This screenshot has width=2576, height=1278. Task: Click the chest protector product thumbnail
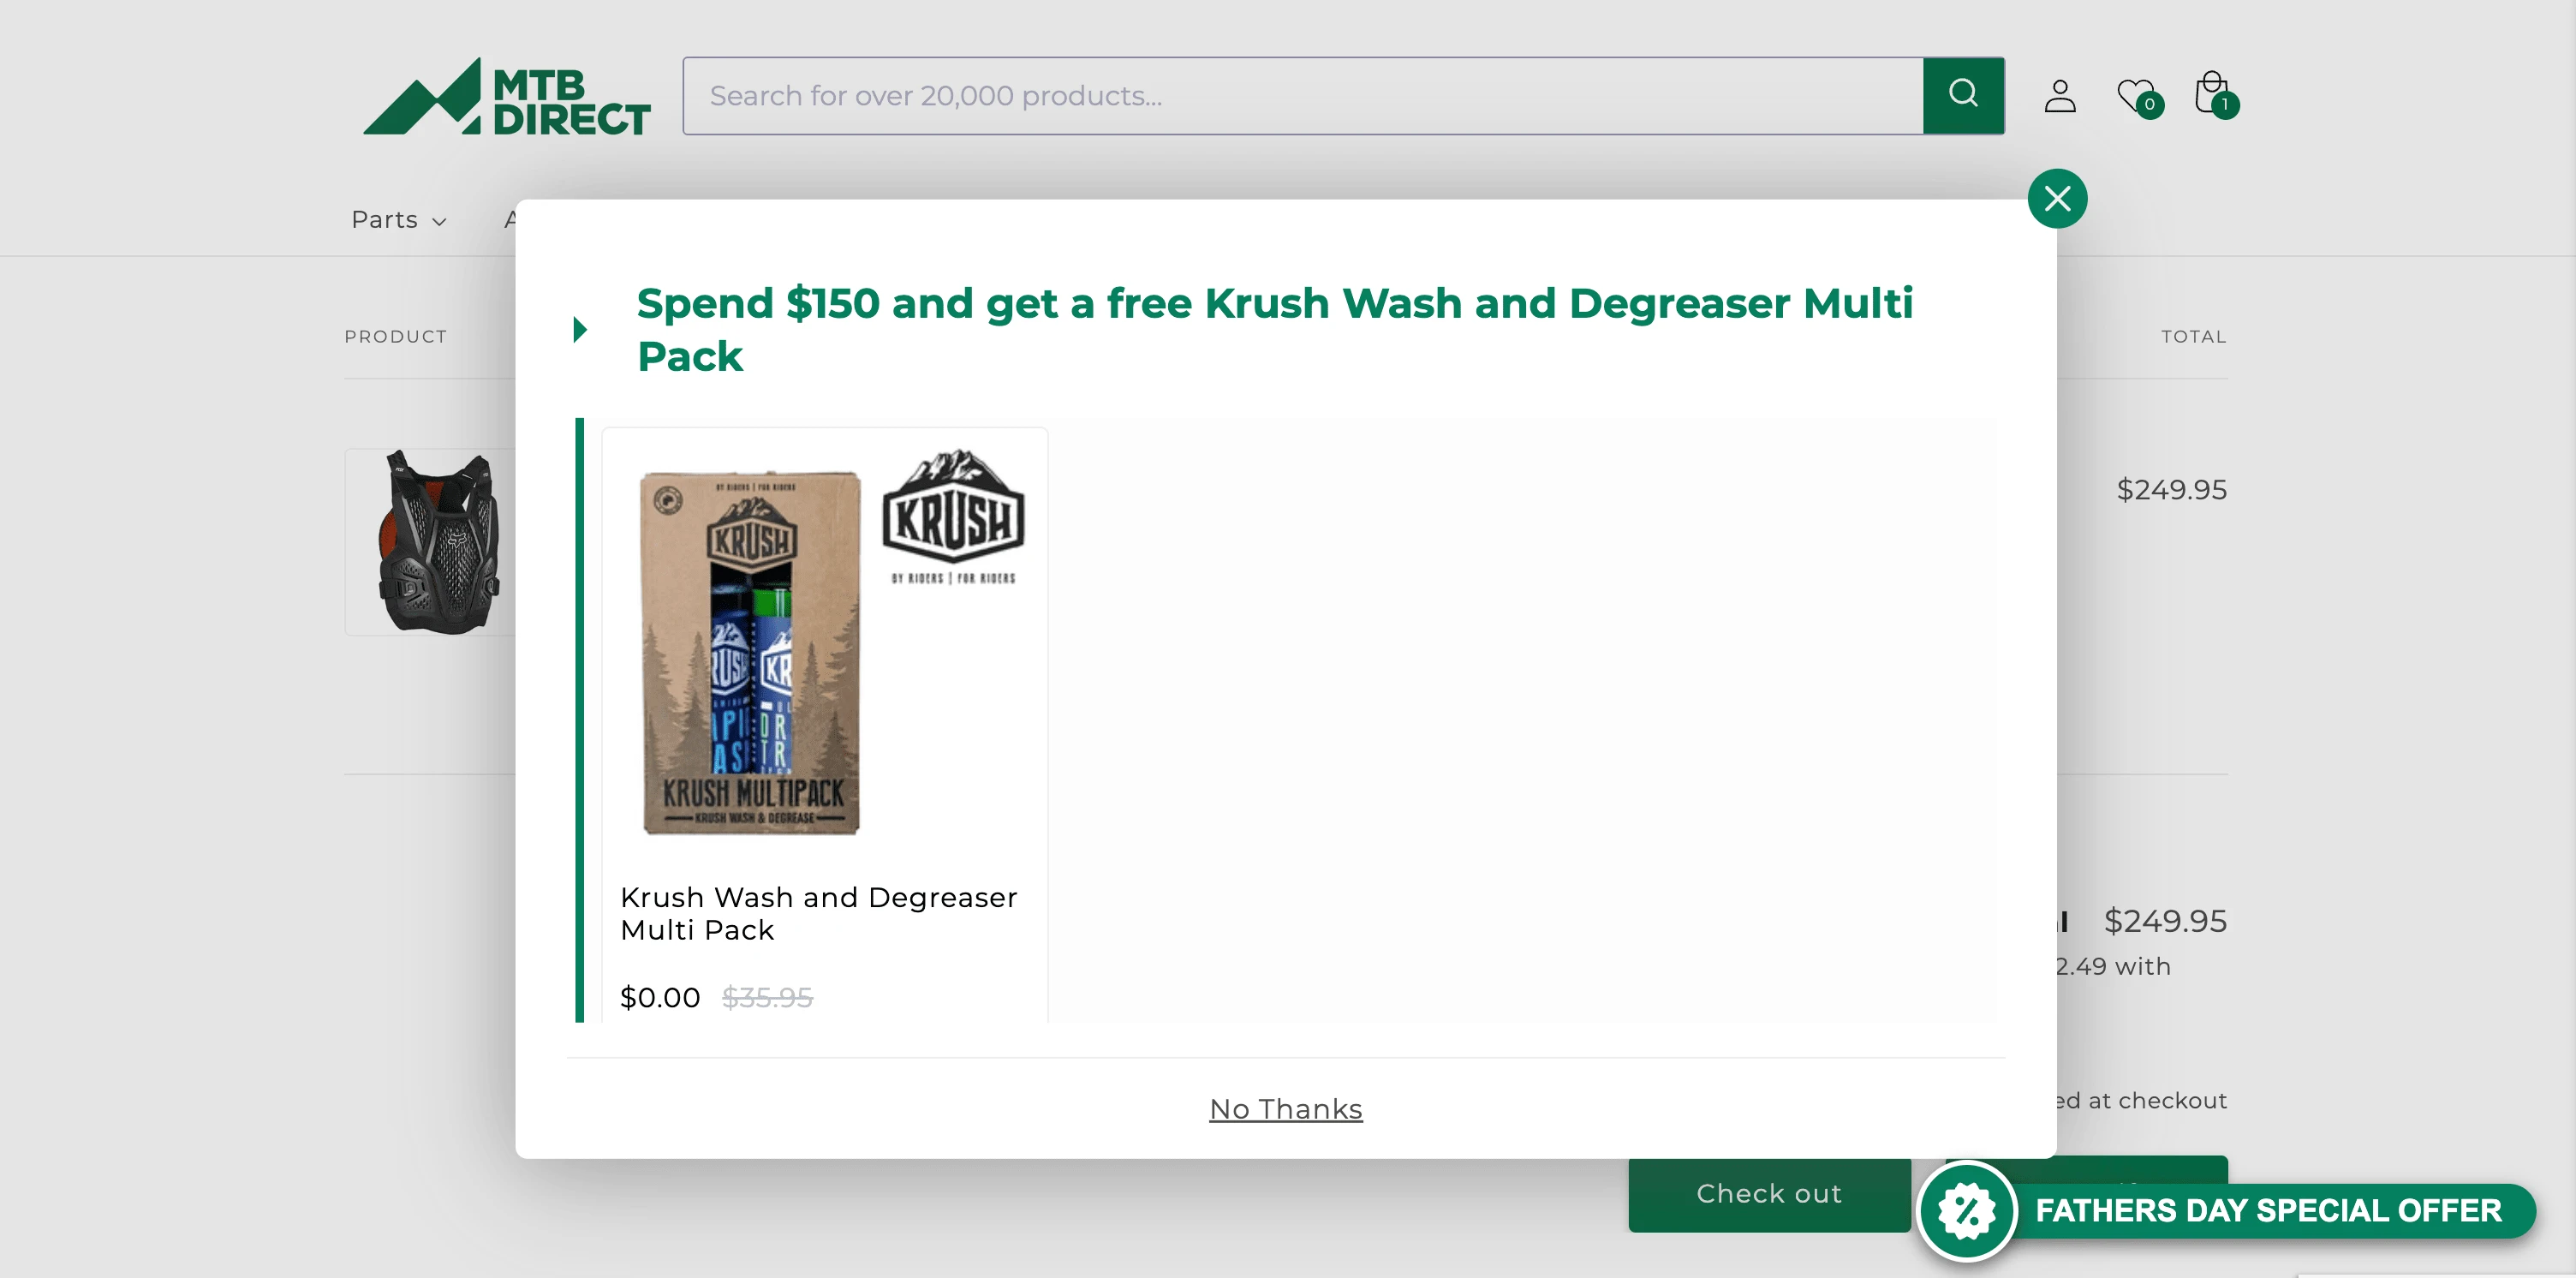[437, 541]
